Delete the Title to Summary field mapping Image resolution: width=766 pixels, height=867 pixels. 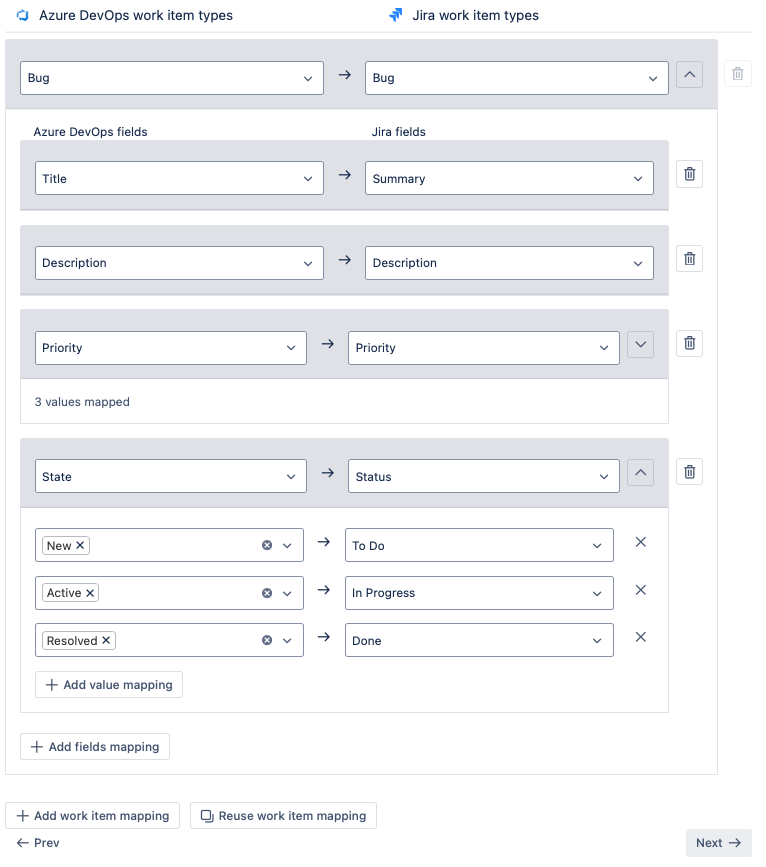(x=689, y=174)
